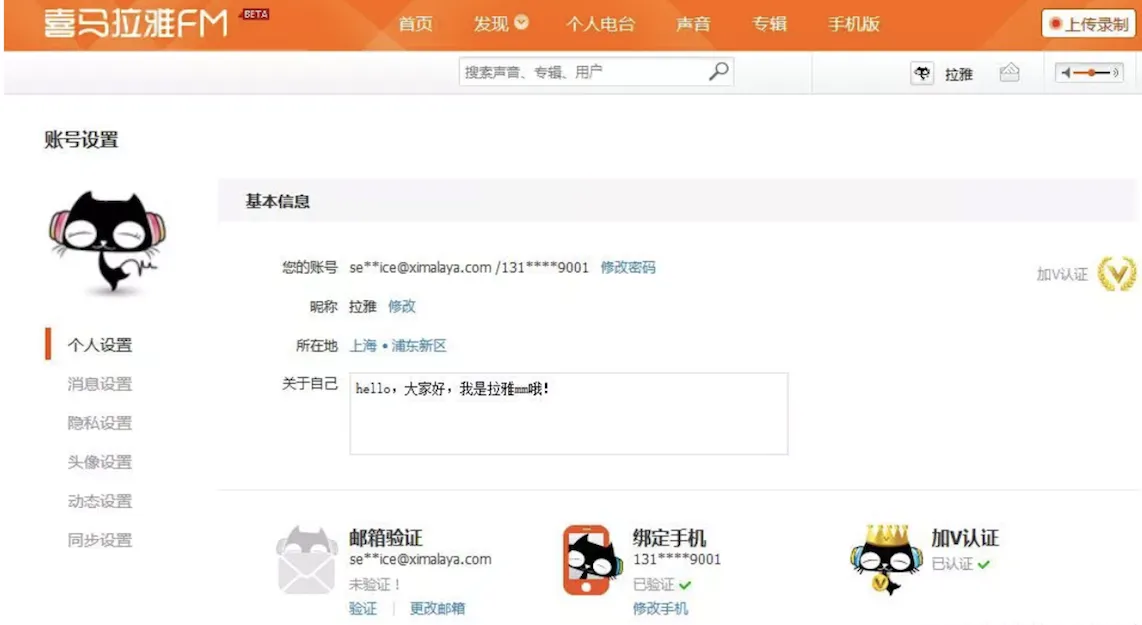This screenshot has height=625, width=1142.
Task: Open the 上海 location selector
Action: click(x=363, y=345)
